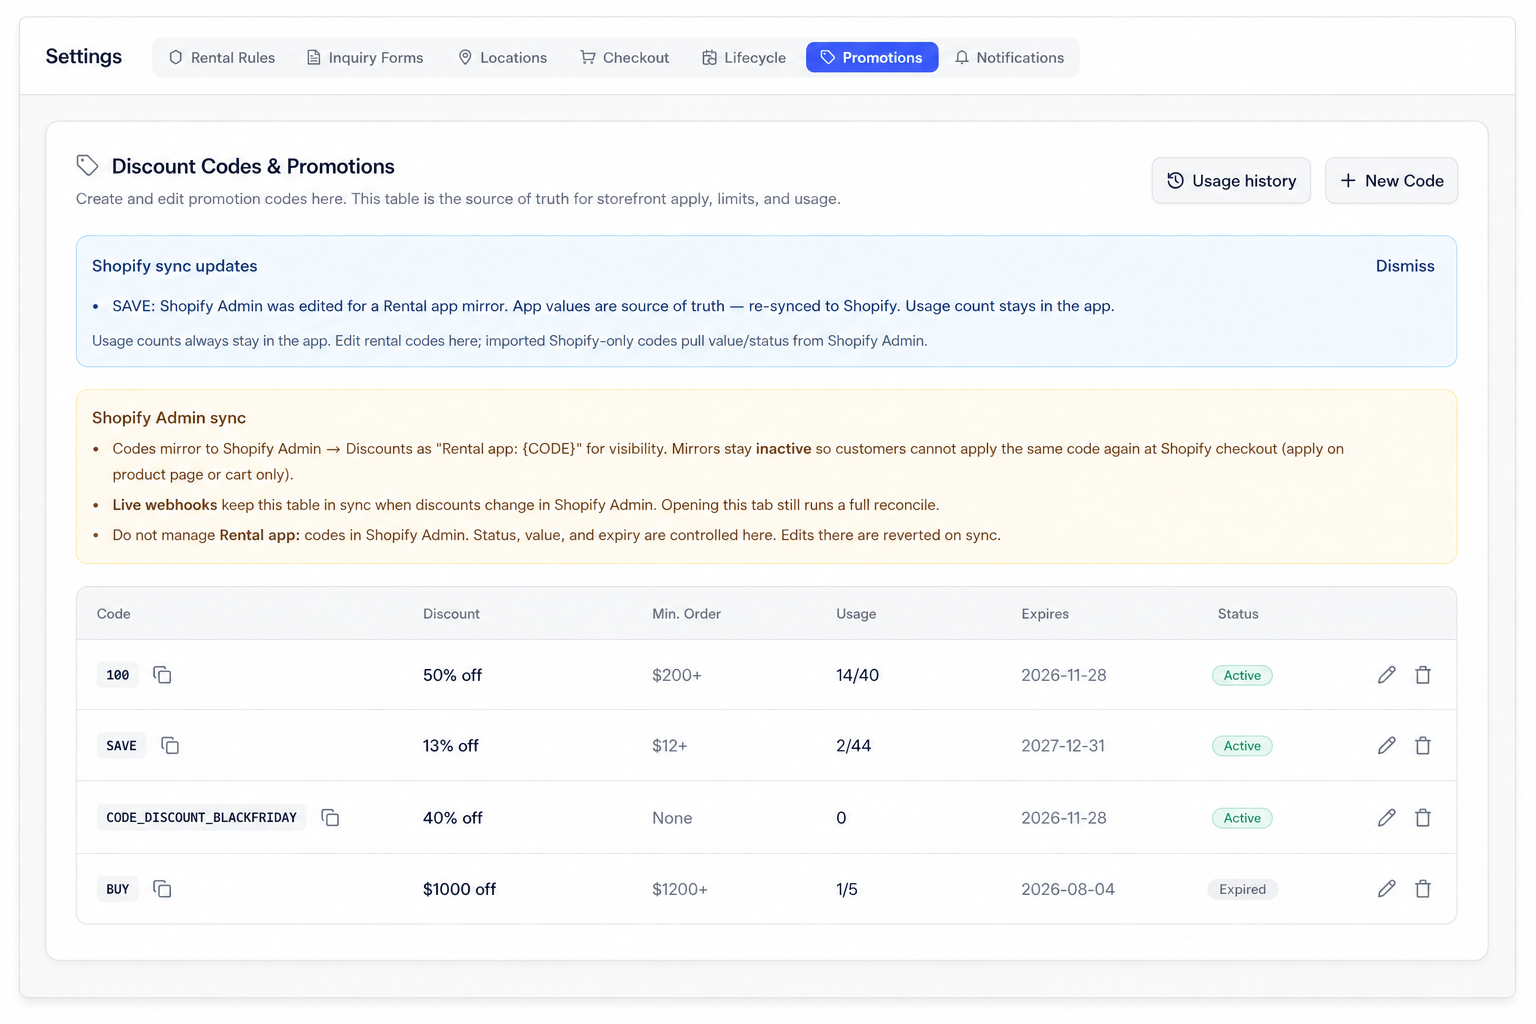Edit the SAVE code row
The height and width of the screenshot is (1024, 1536).
tap(1386, 746)
